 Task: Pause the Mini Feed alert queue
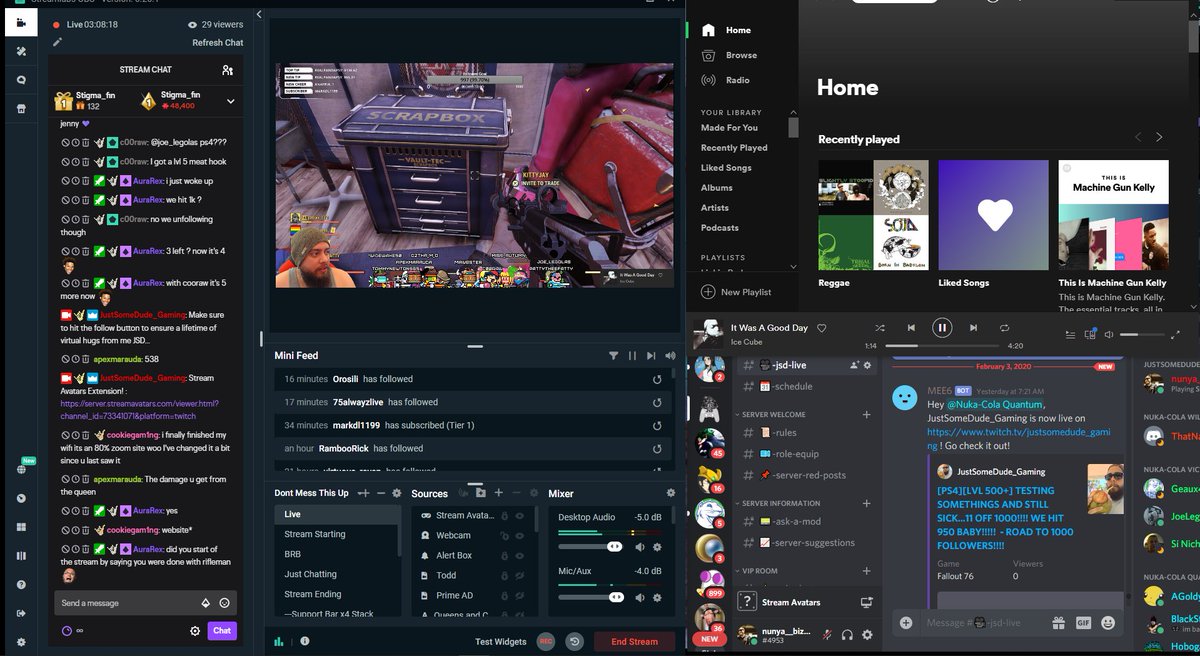[x=632, y=355]
